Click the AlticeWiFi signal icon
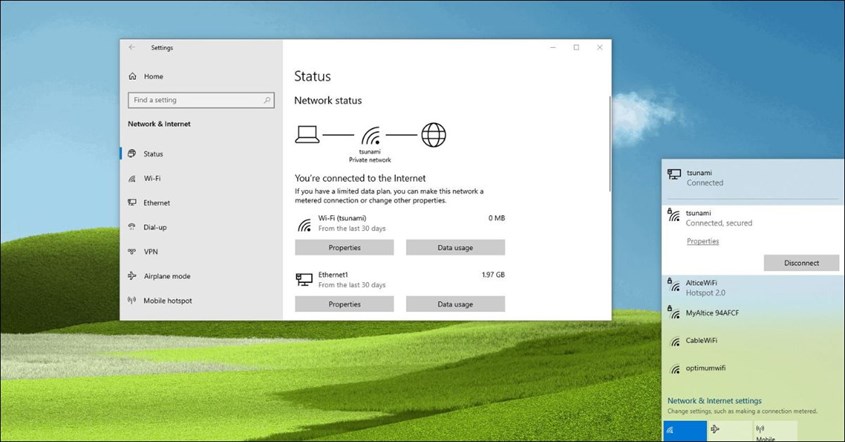 (674, 285)
